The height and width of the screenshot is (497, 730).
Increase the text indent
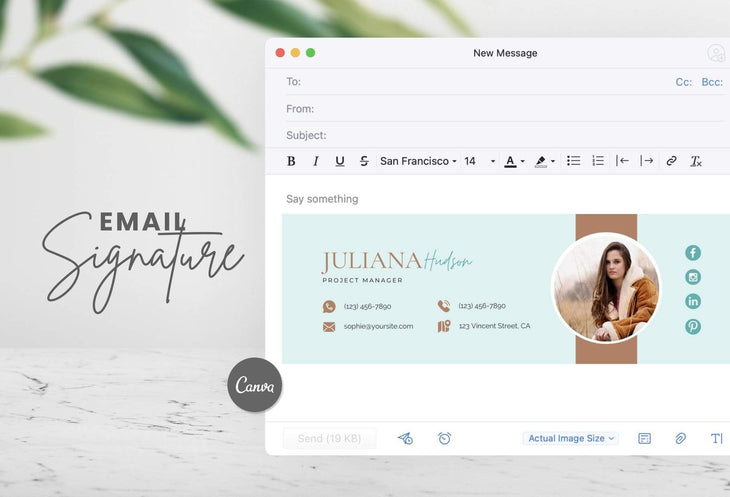[x=647, y=161]
